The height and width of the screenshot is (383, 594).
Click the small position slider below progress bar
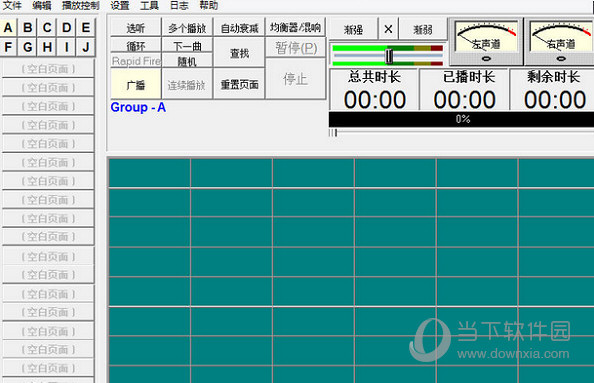tap(333, 132)
